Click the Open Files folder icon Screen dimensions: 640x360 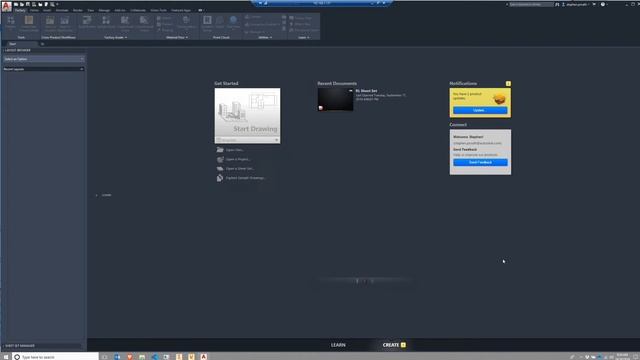220,150
